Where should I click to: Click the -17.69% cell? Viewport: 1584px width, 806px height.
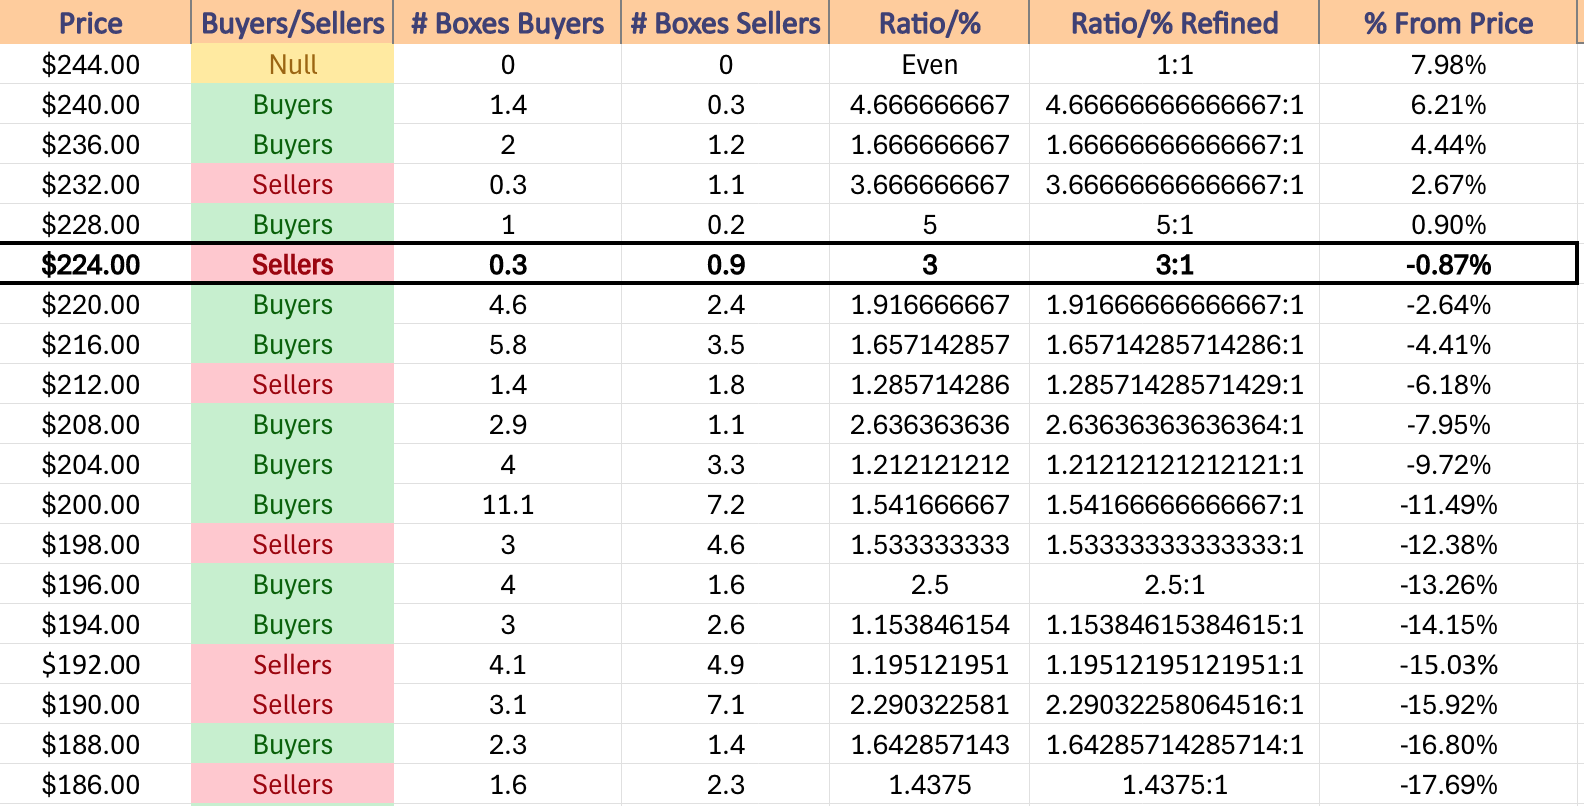[1448, 785]
